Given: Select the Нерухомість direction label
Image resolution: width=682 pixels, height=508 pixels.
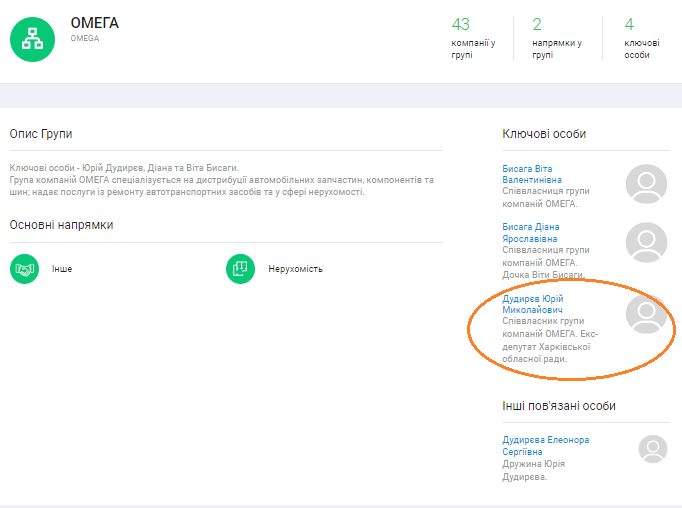Looking at the screenshot, I should click(295, 269).
